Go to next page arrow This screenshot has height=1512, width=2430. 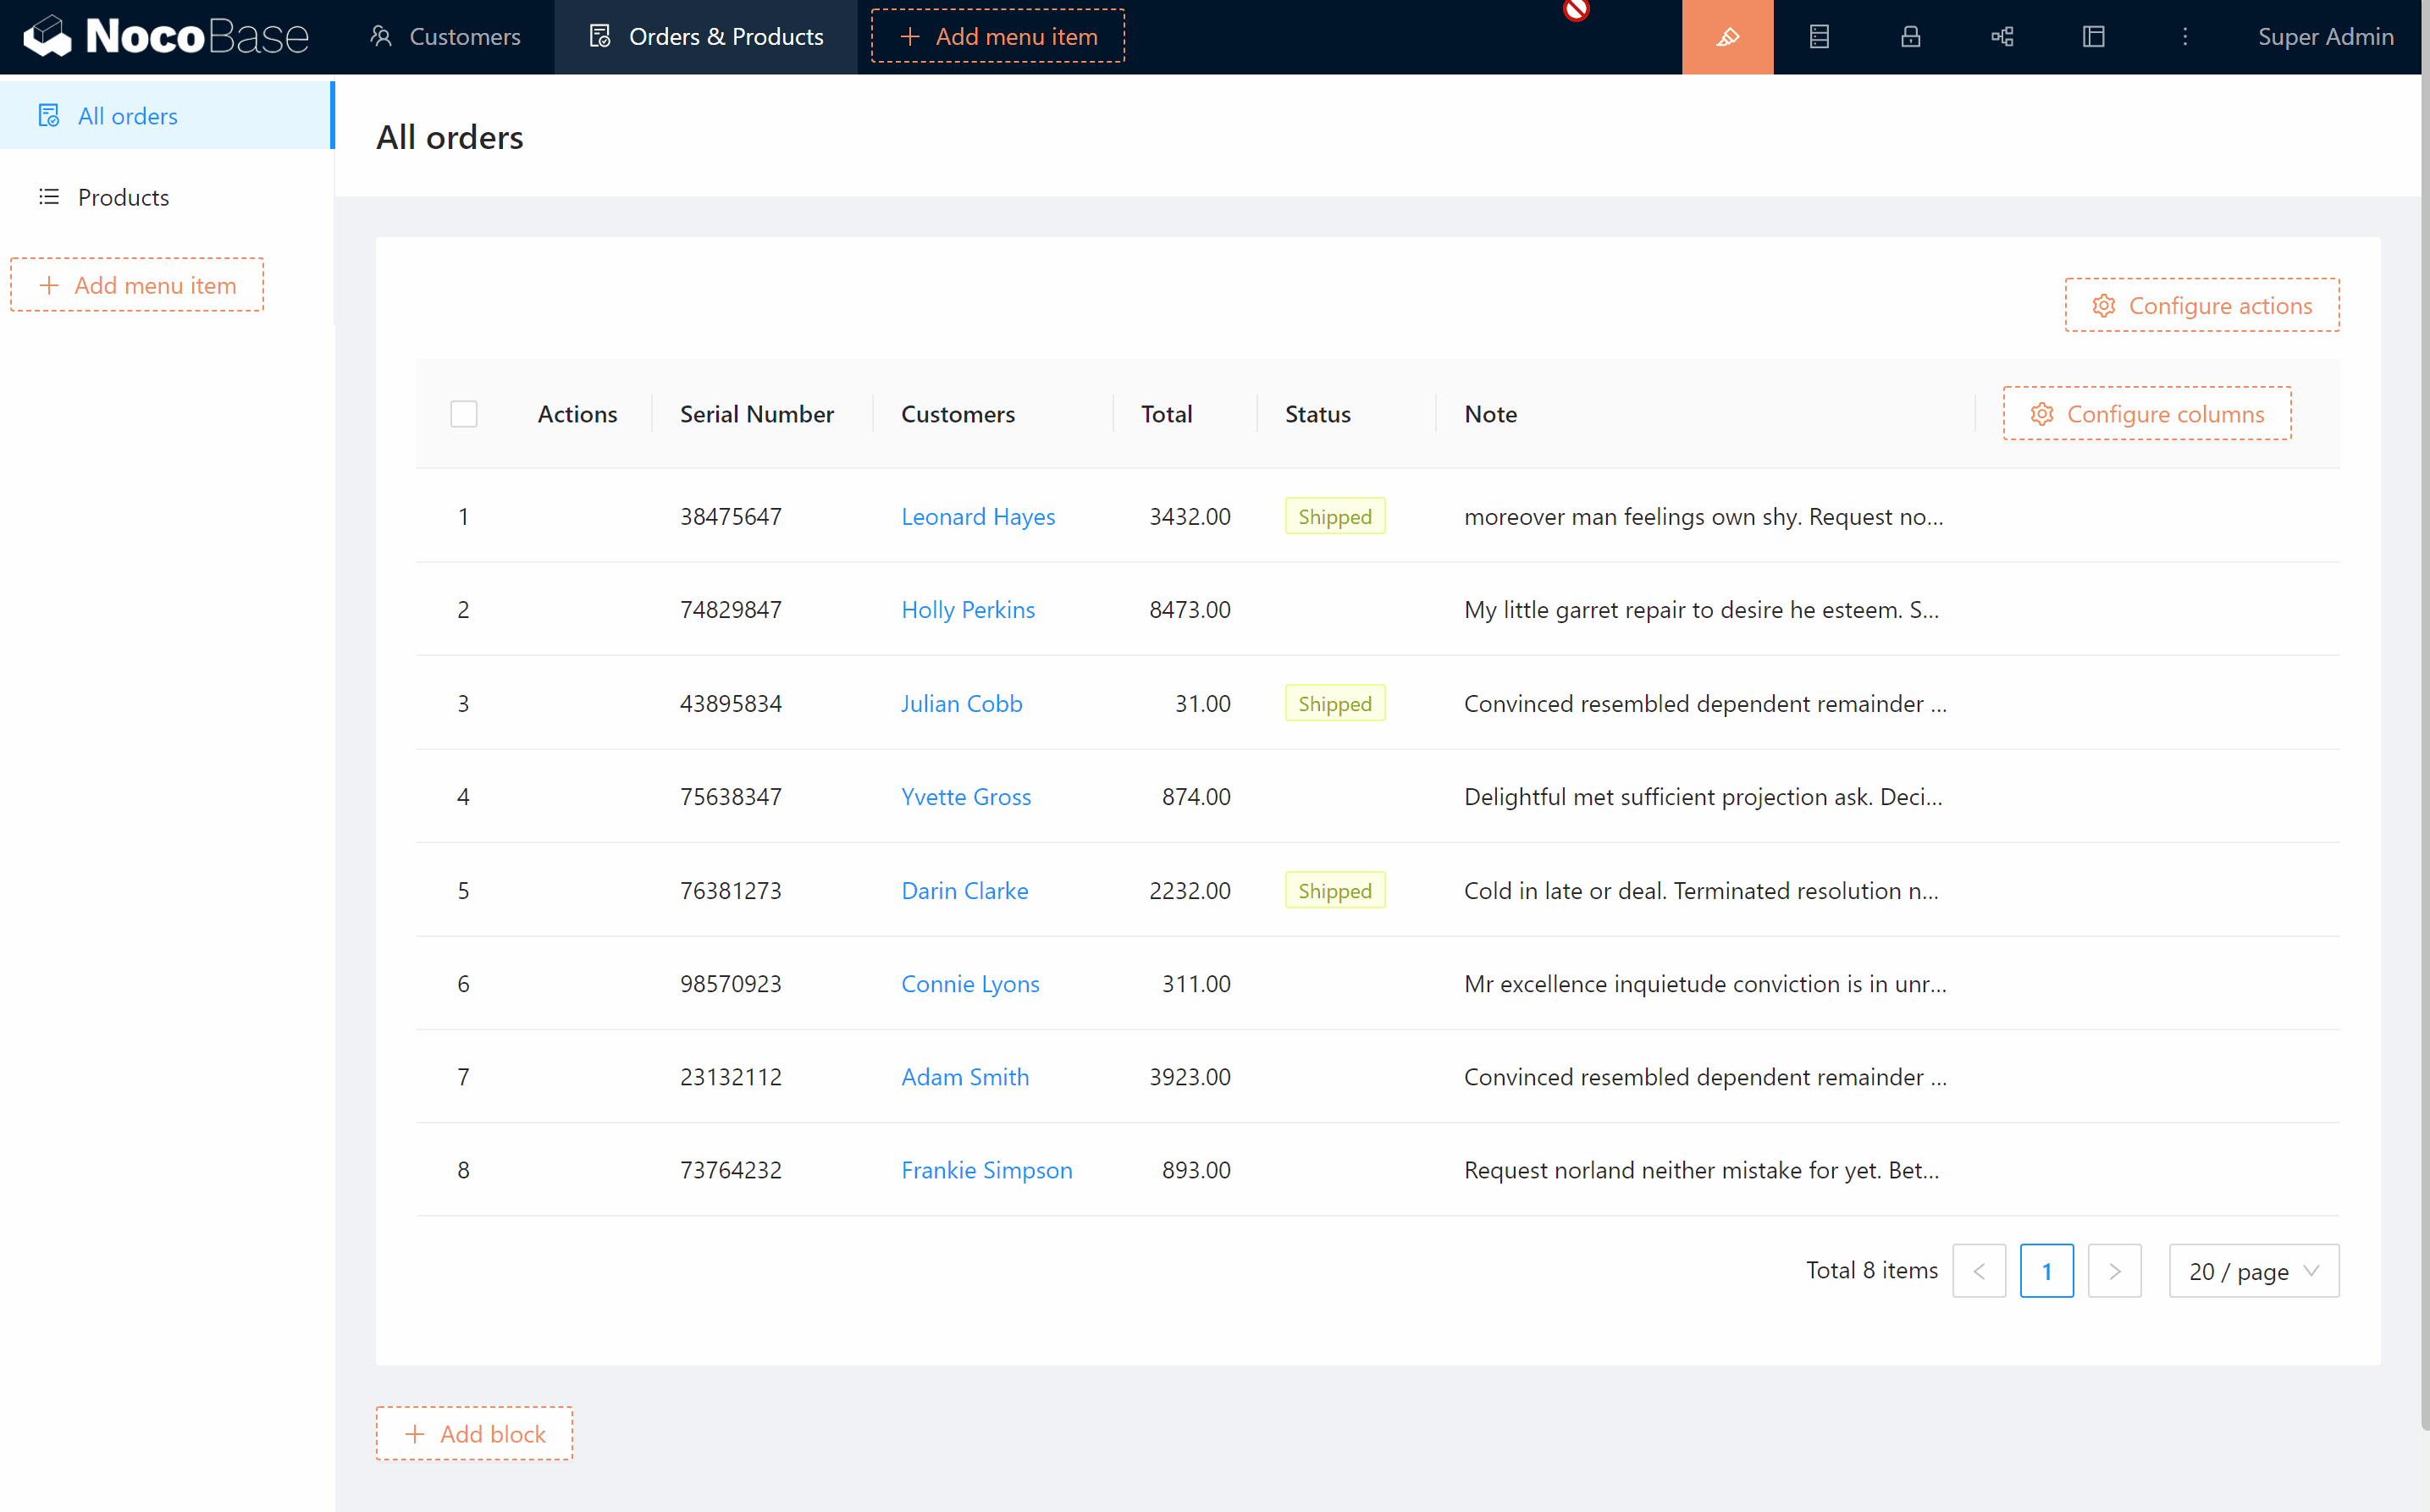[x=2114, y=1271]
